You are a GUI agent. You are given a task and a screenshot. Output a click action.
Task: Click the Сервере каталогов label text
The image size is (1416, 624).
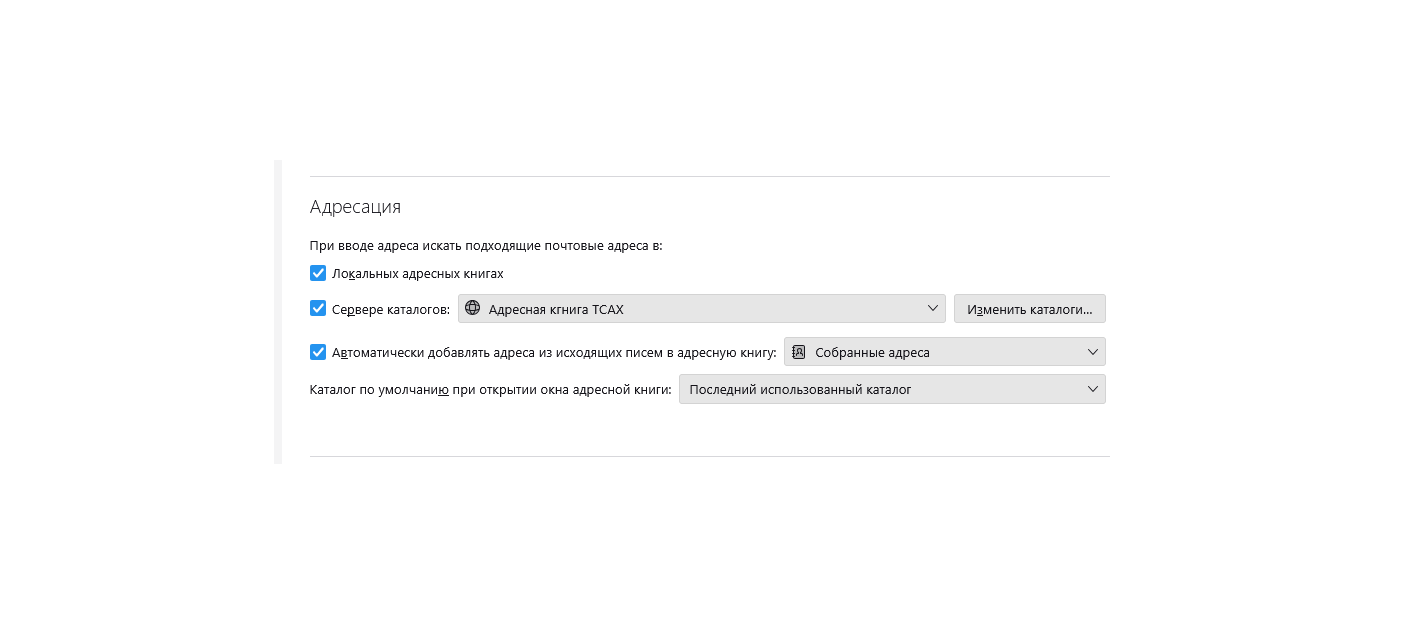(390, 310)
